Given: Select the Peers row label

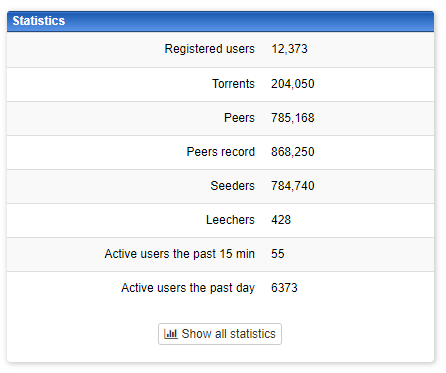Looking at the screenshot, I should click(x=239, y=118).
